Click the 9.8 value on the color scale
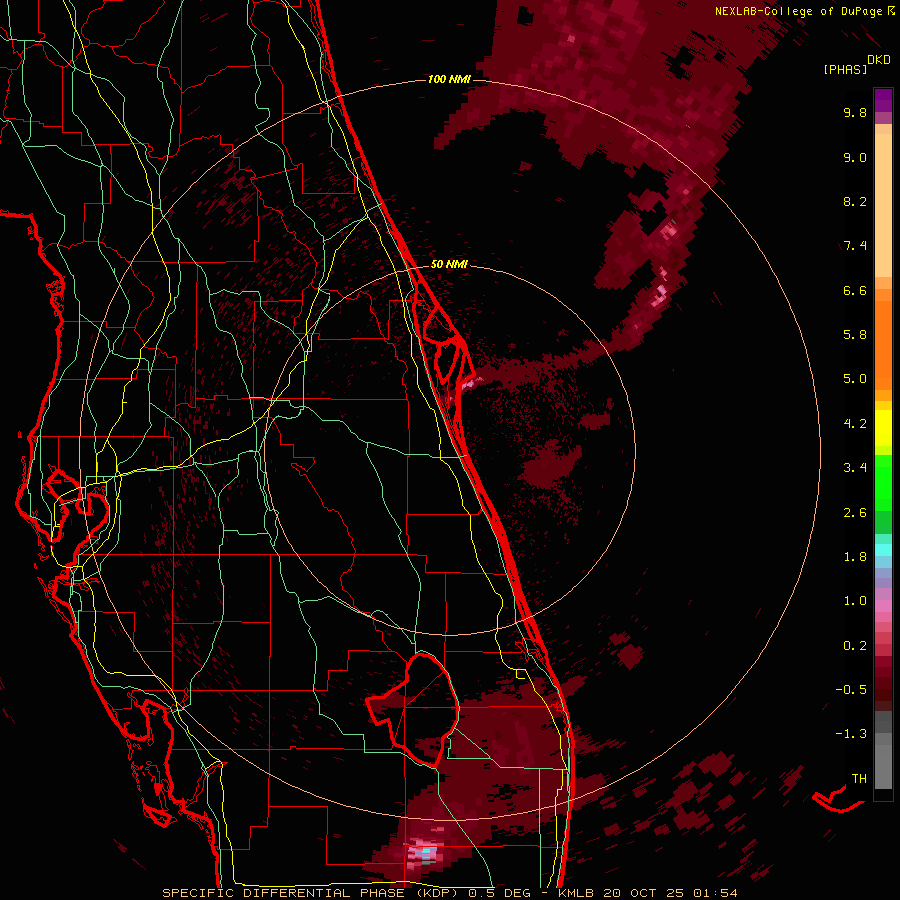This screenshot has height=900, width=900. point(855,112)
